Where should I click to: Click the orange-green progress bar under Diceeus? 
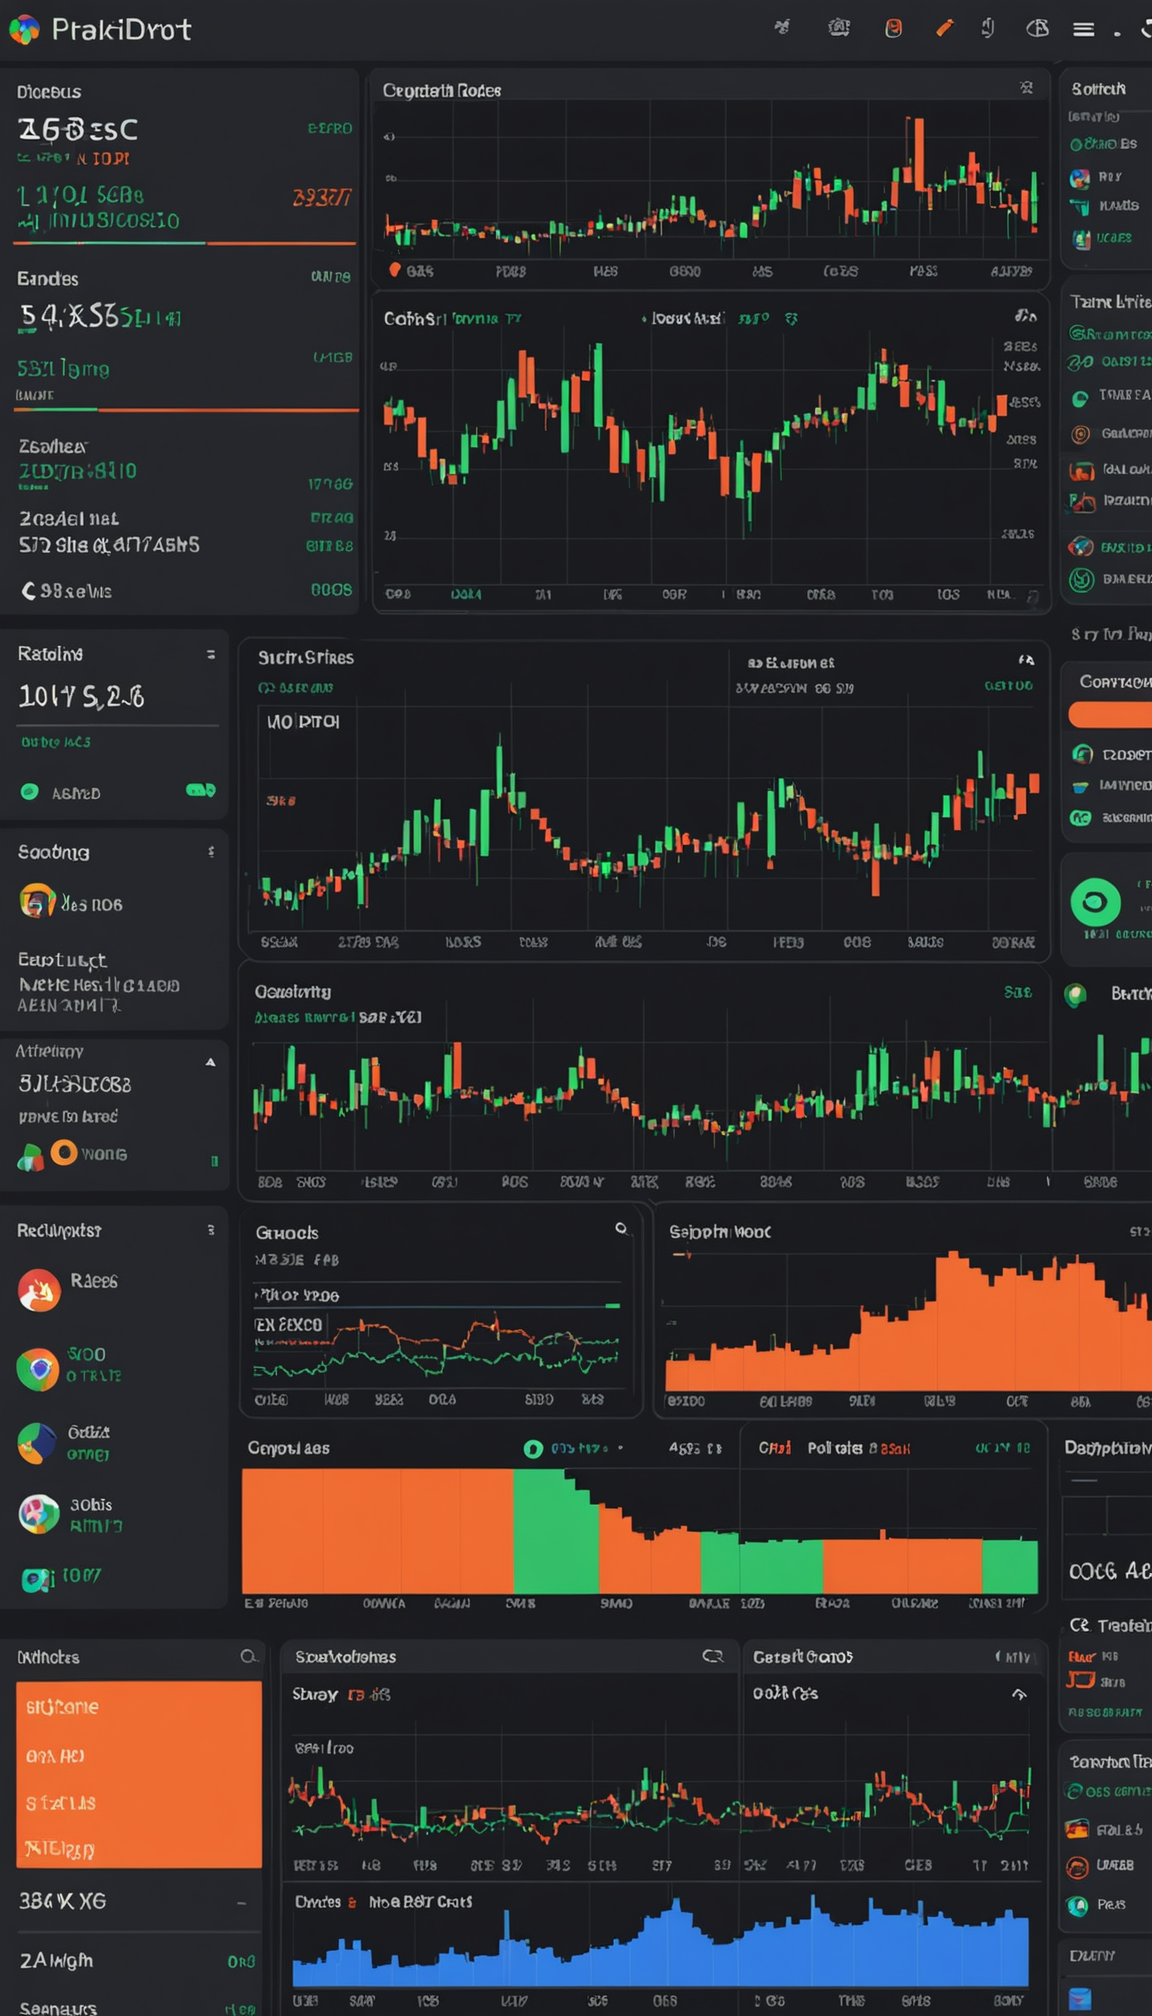tap(184, 243)
